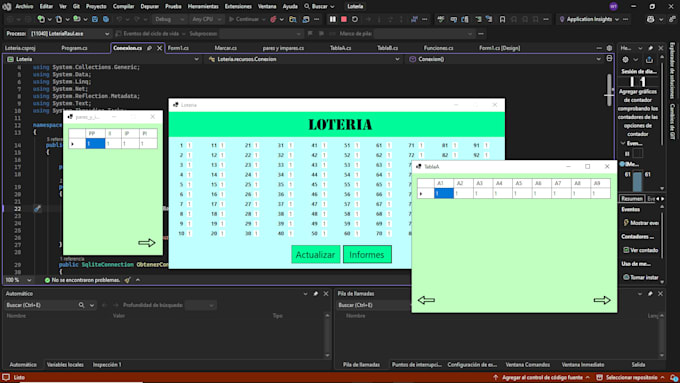
Task: Switch to the Variables locales tab
Action: pyautogui.click(x=65, y=365)
